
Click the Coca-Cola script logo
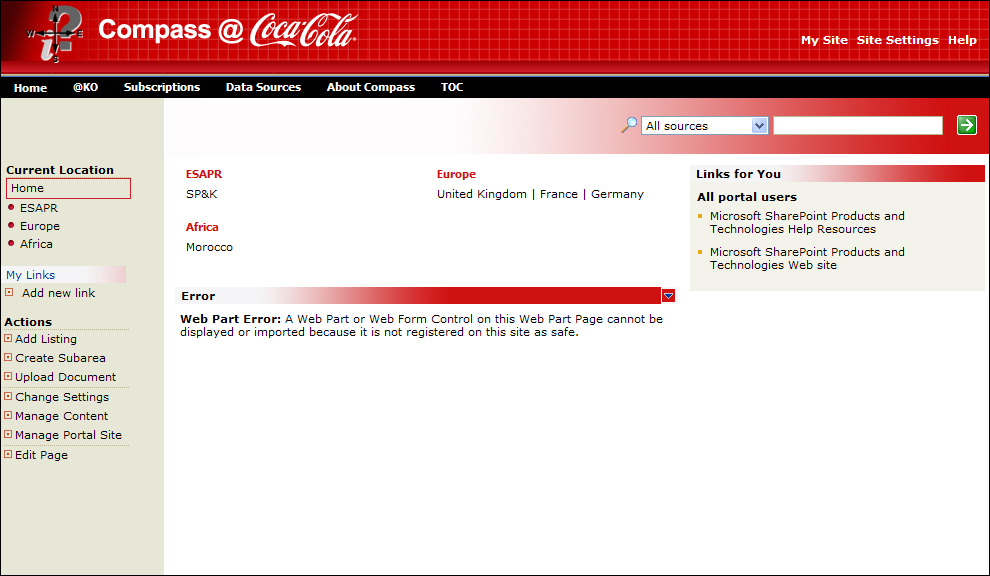point(304,30)
